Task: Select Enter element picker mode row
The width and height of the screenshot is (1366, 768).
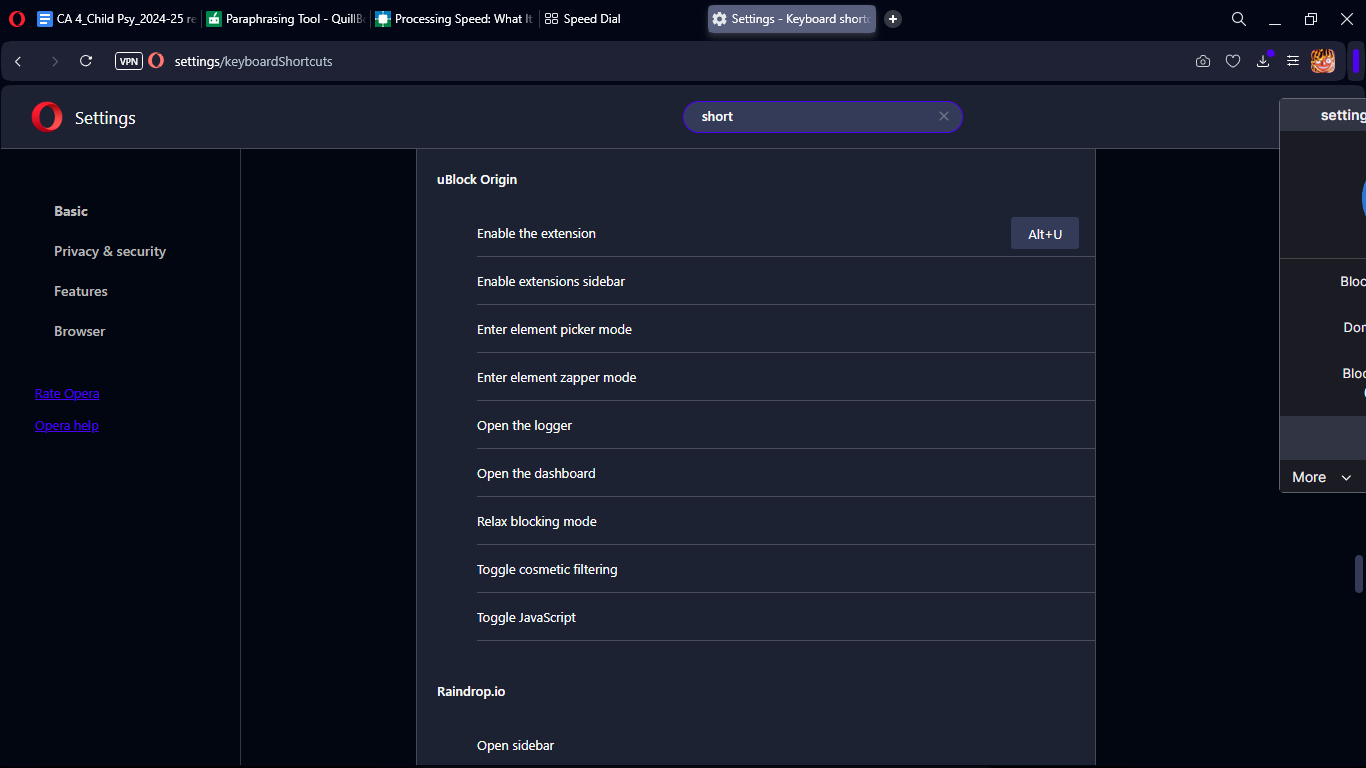Action: click(x=786, y=329)
